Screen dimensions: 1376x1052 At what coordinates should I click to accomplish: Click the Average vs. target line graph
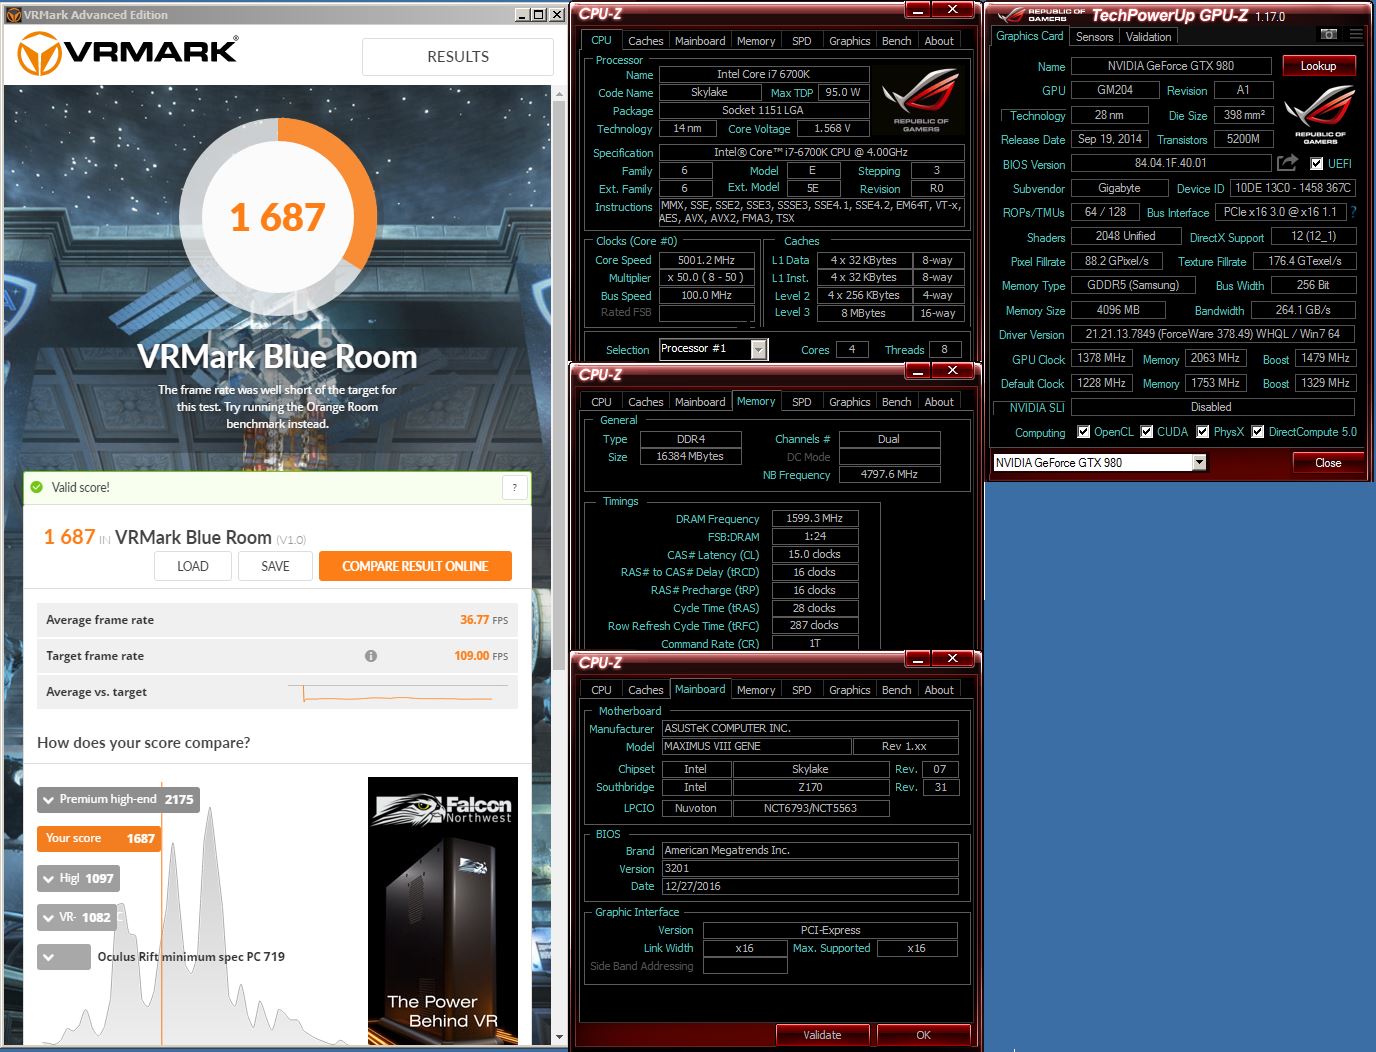coord(397,693)
